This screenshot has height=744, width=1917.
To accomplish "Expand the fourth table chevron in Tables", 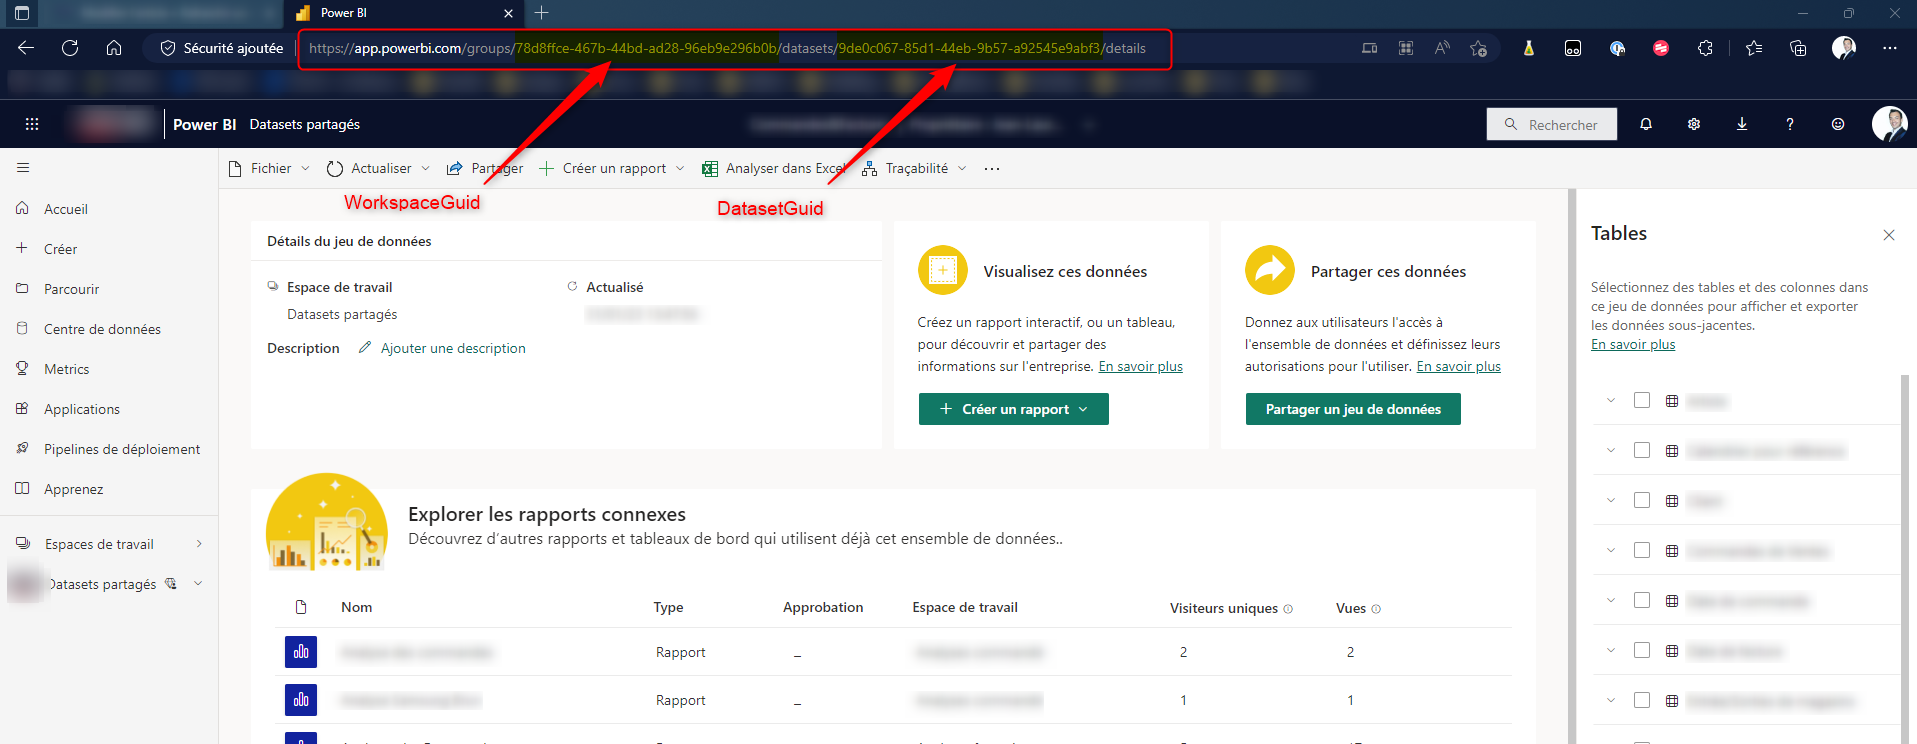I will coord(1610,550).
